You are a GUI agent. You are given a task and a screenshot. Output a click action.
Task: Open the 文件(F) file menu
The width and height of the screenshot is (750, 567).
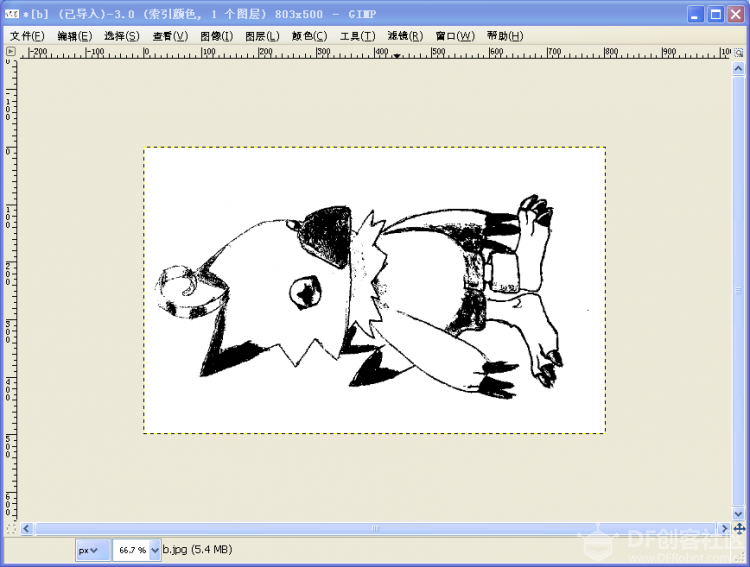tap(27, 36)
